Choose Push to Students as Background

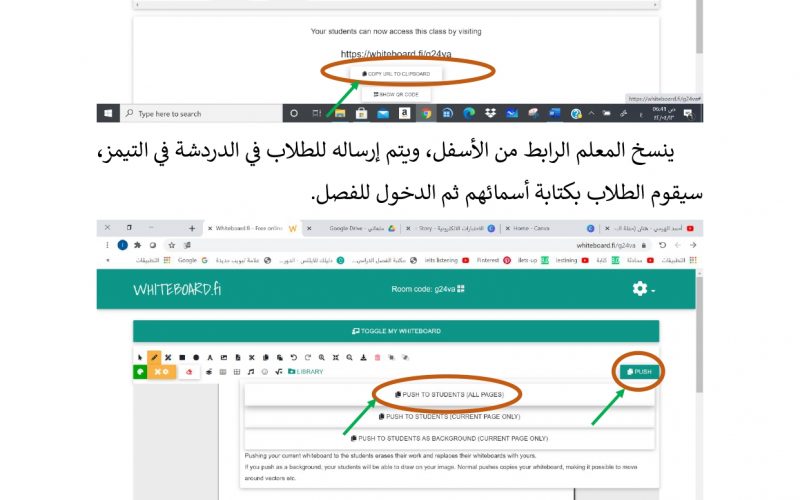click(449, 438)
